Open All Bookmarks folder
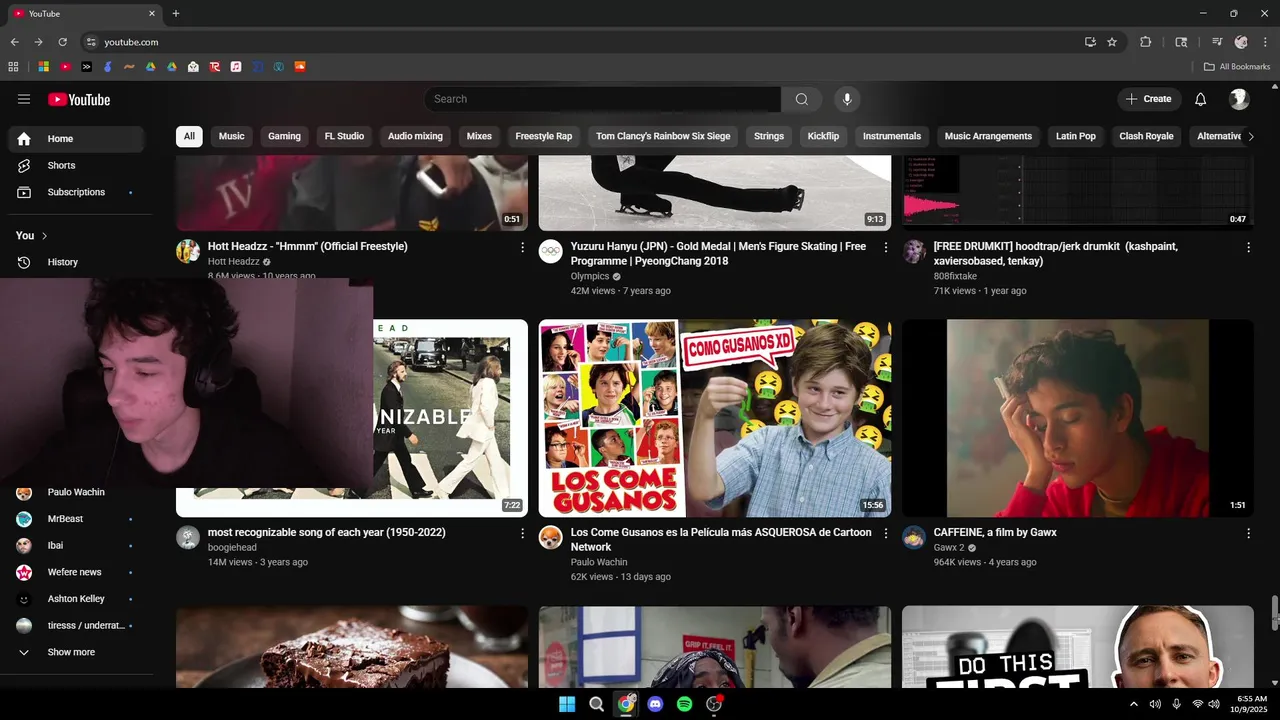 click(1237, 67)
